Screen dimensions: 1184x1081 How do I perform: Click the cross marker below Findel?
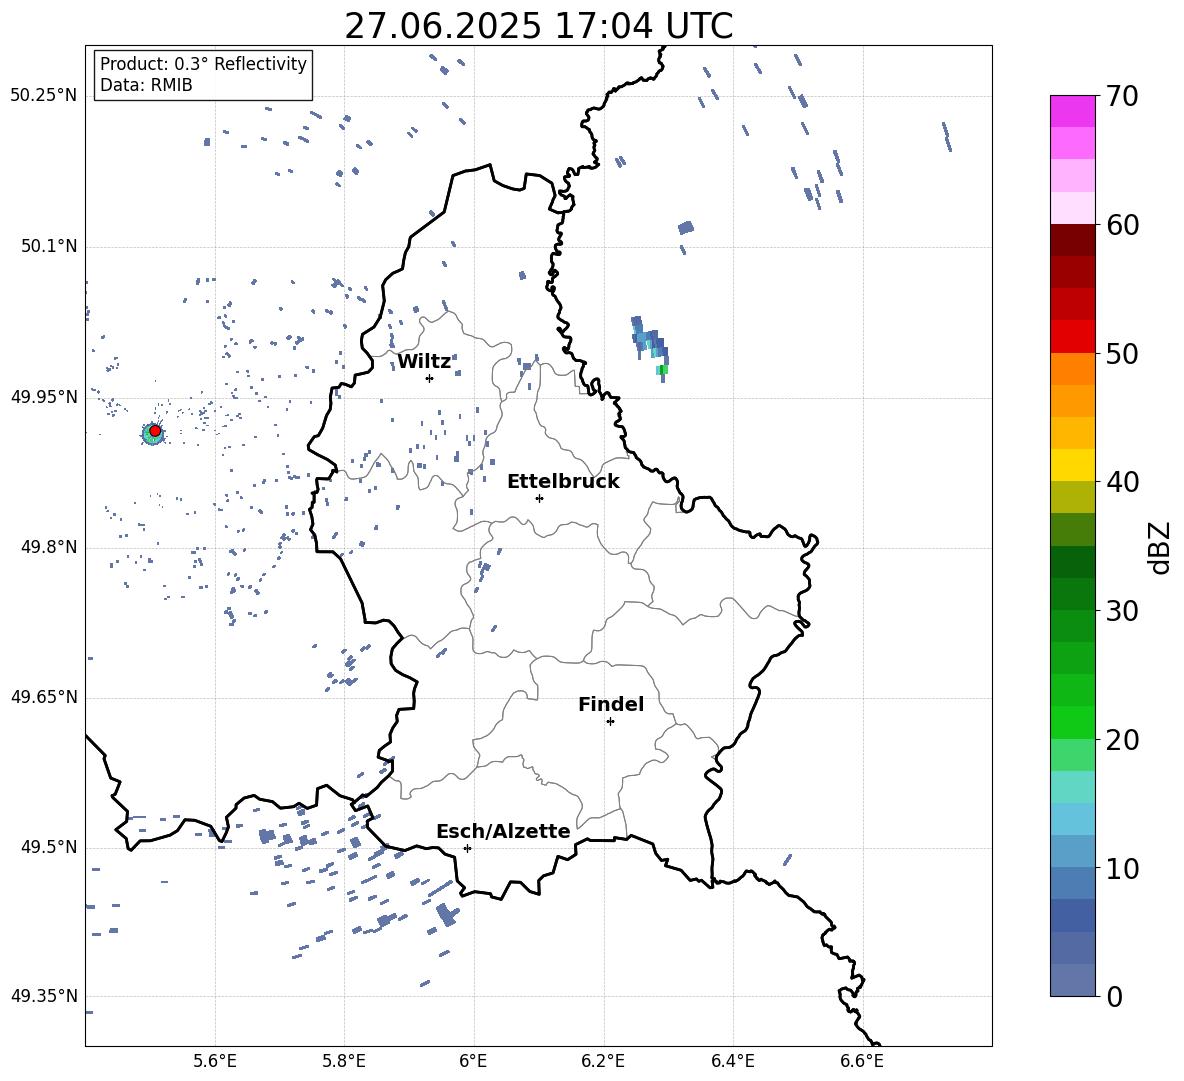[610, 722]
